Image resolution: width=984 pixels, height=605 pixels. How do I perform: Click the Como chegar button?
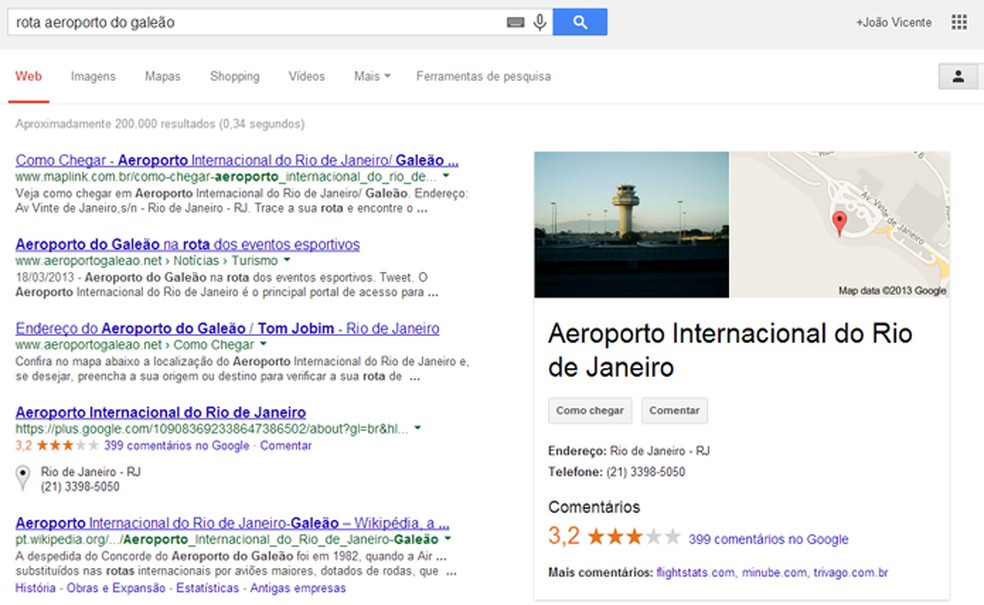(x=589, y=411)
